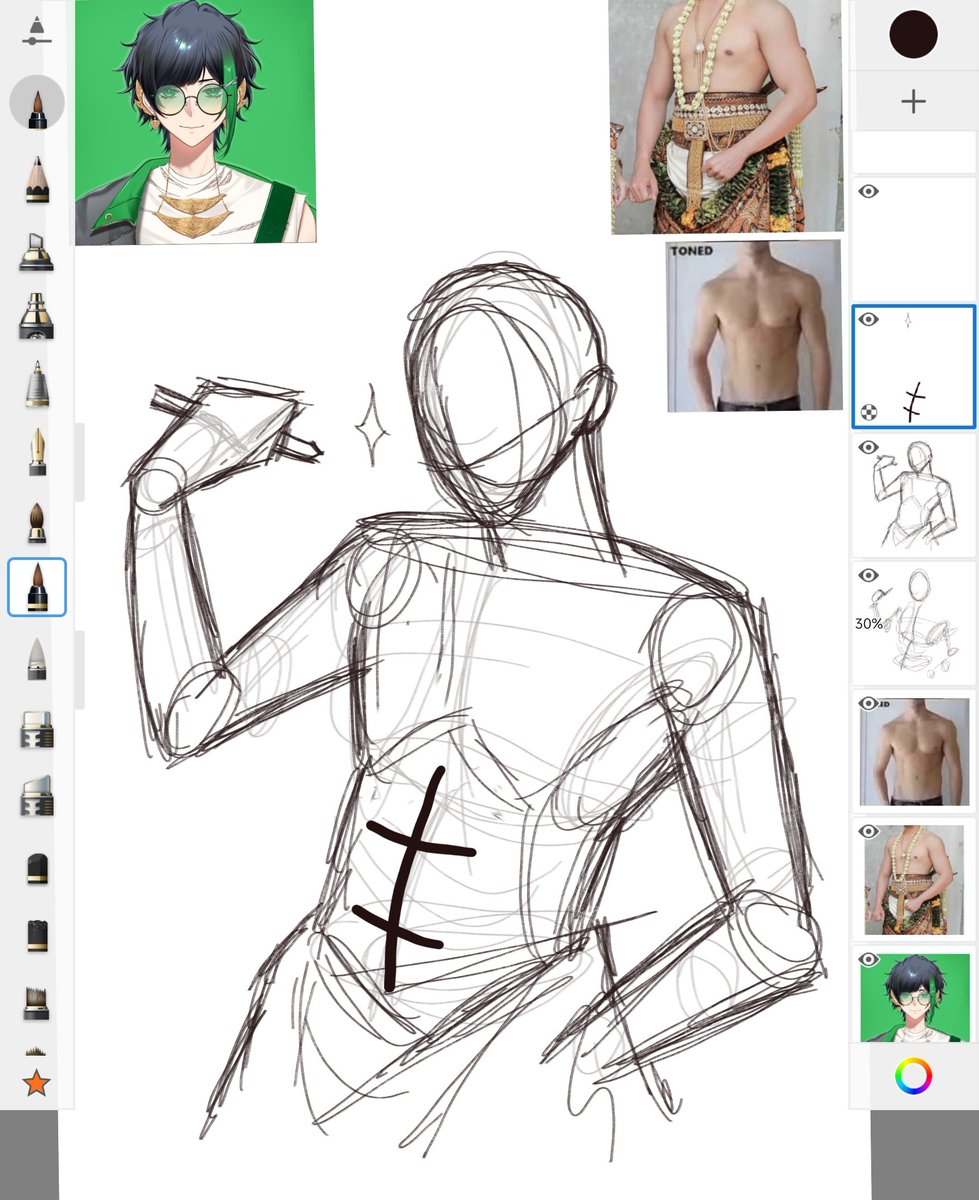
Task: Select the toned torso photo layer thumbnail
Action: pyautogui.click(x=914, y=751)
